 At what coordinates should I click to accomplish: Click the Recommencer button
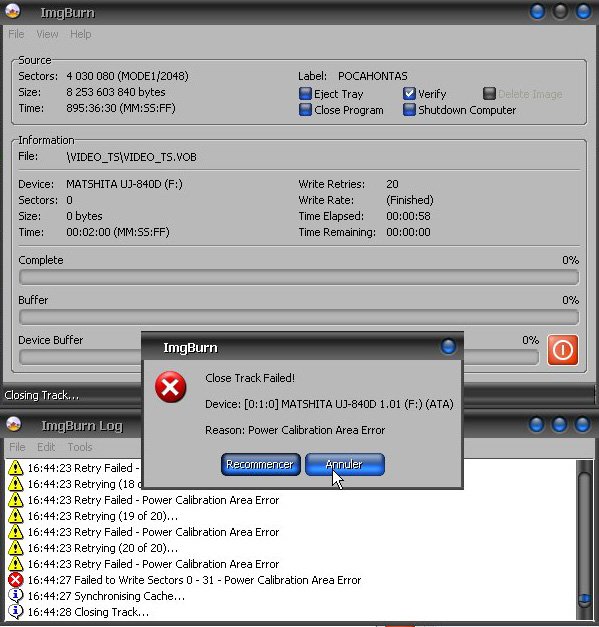[260, 464]
